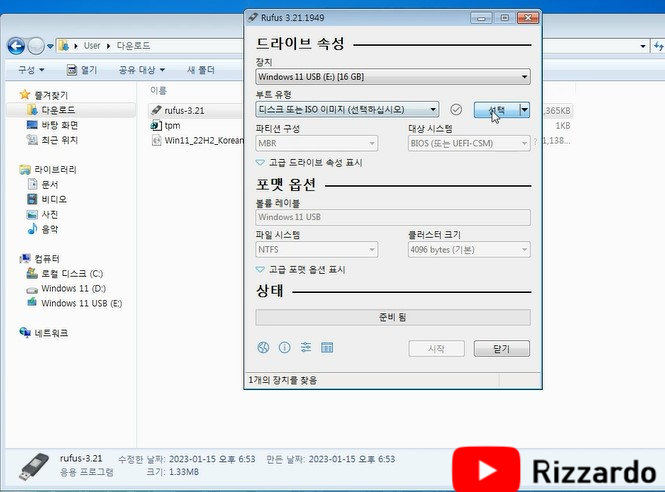The image size is (665, 492).
Task: Expand 고급 포맷 옵션 표시 section
Action: [301, 269]
